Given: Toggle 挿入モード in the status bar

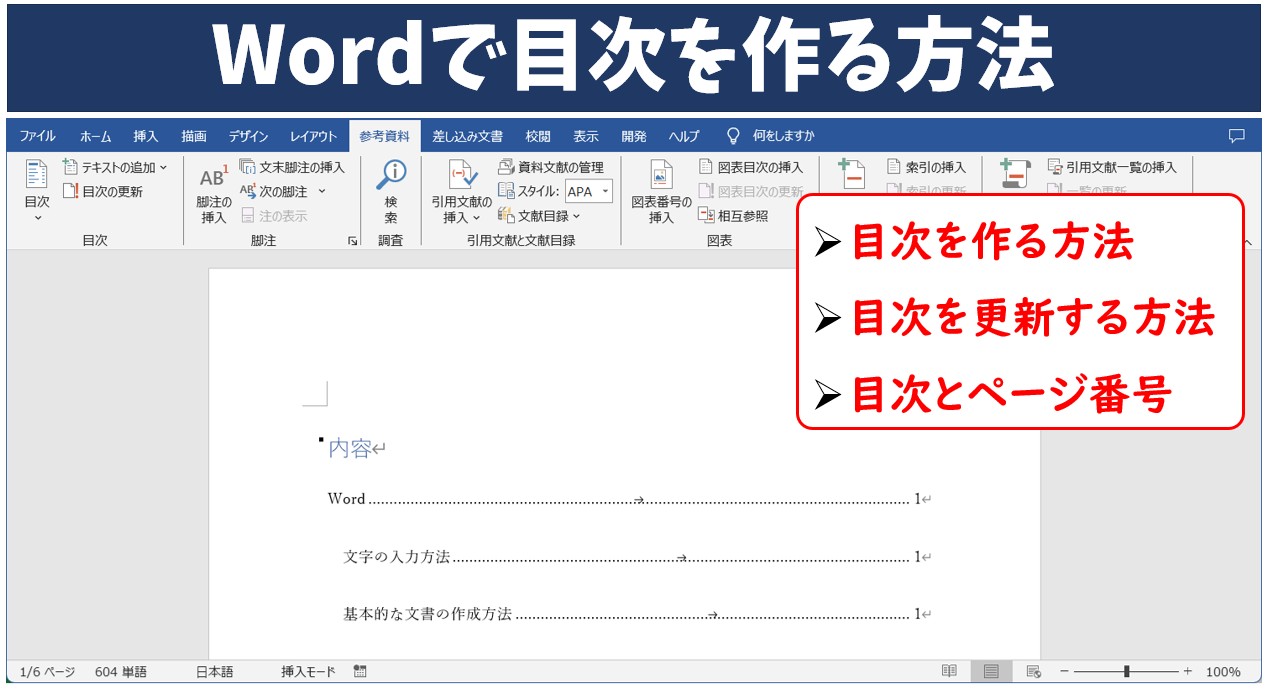Looking at the screenshot, I should [308, 672].
